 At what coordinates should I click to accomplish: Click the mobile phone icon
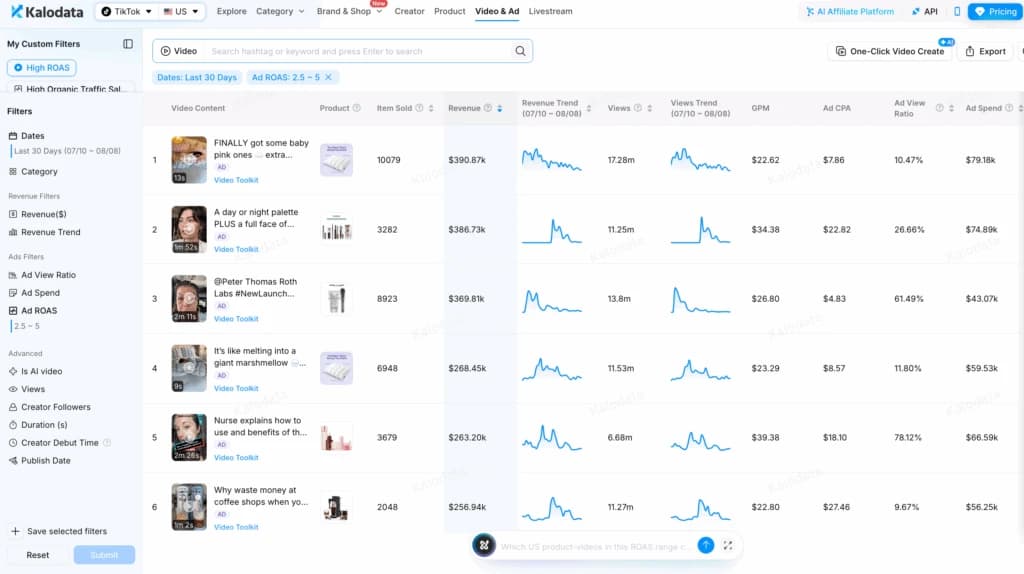click(957, 12)
